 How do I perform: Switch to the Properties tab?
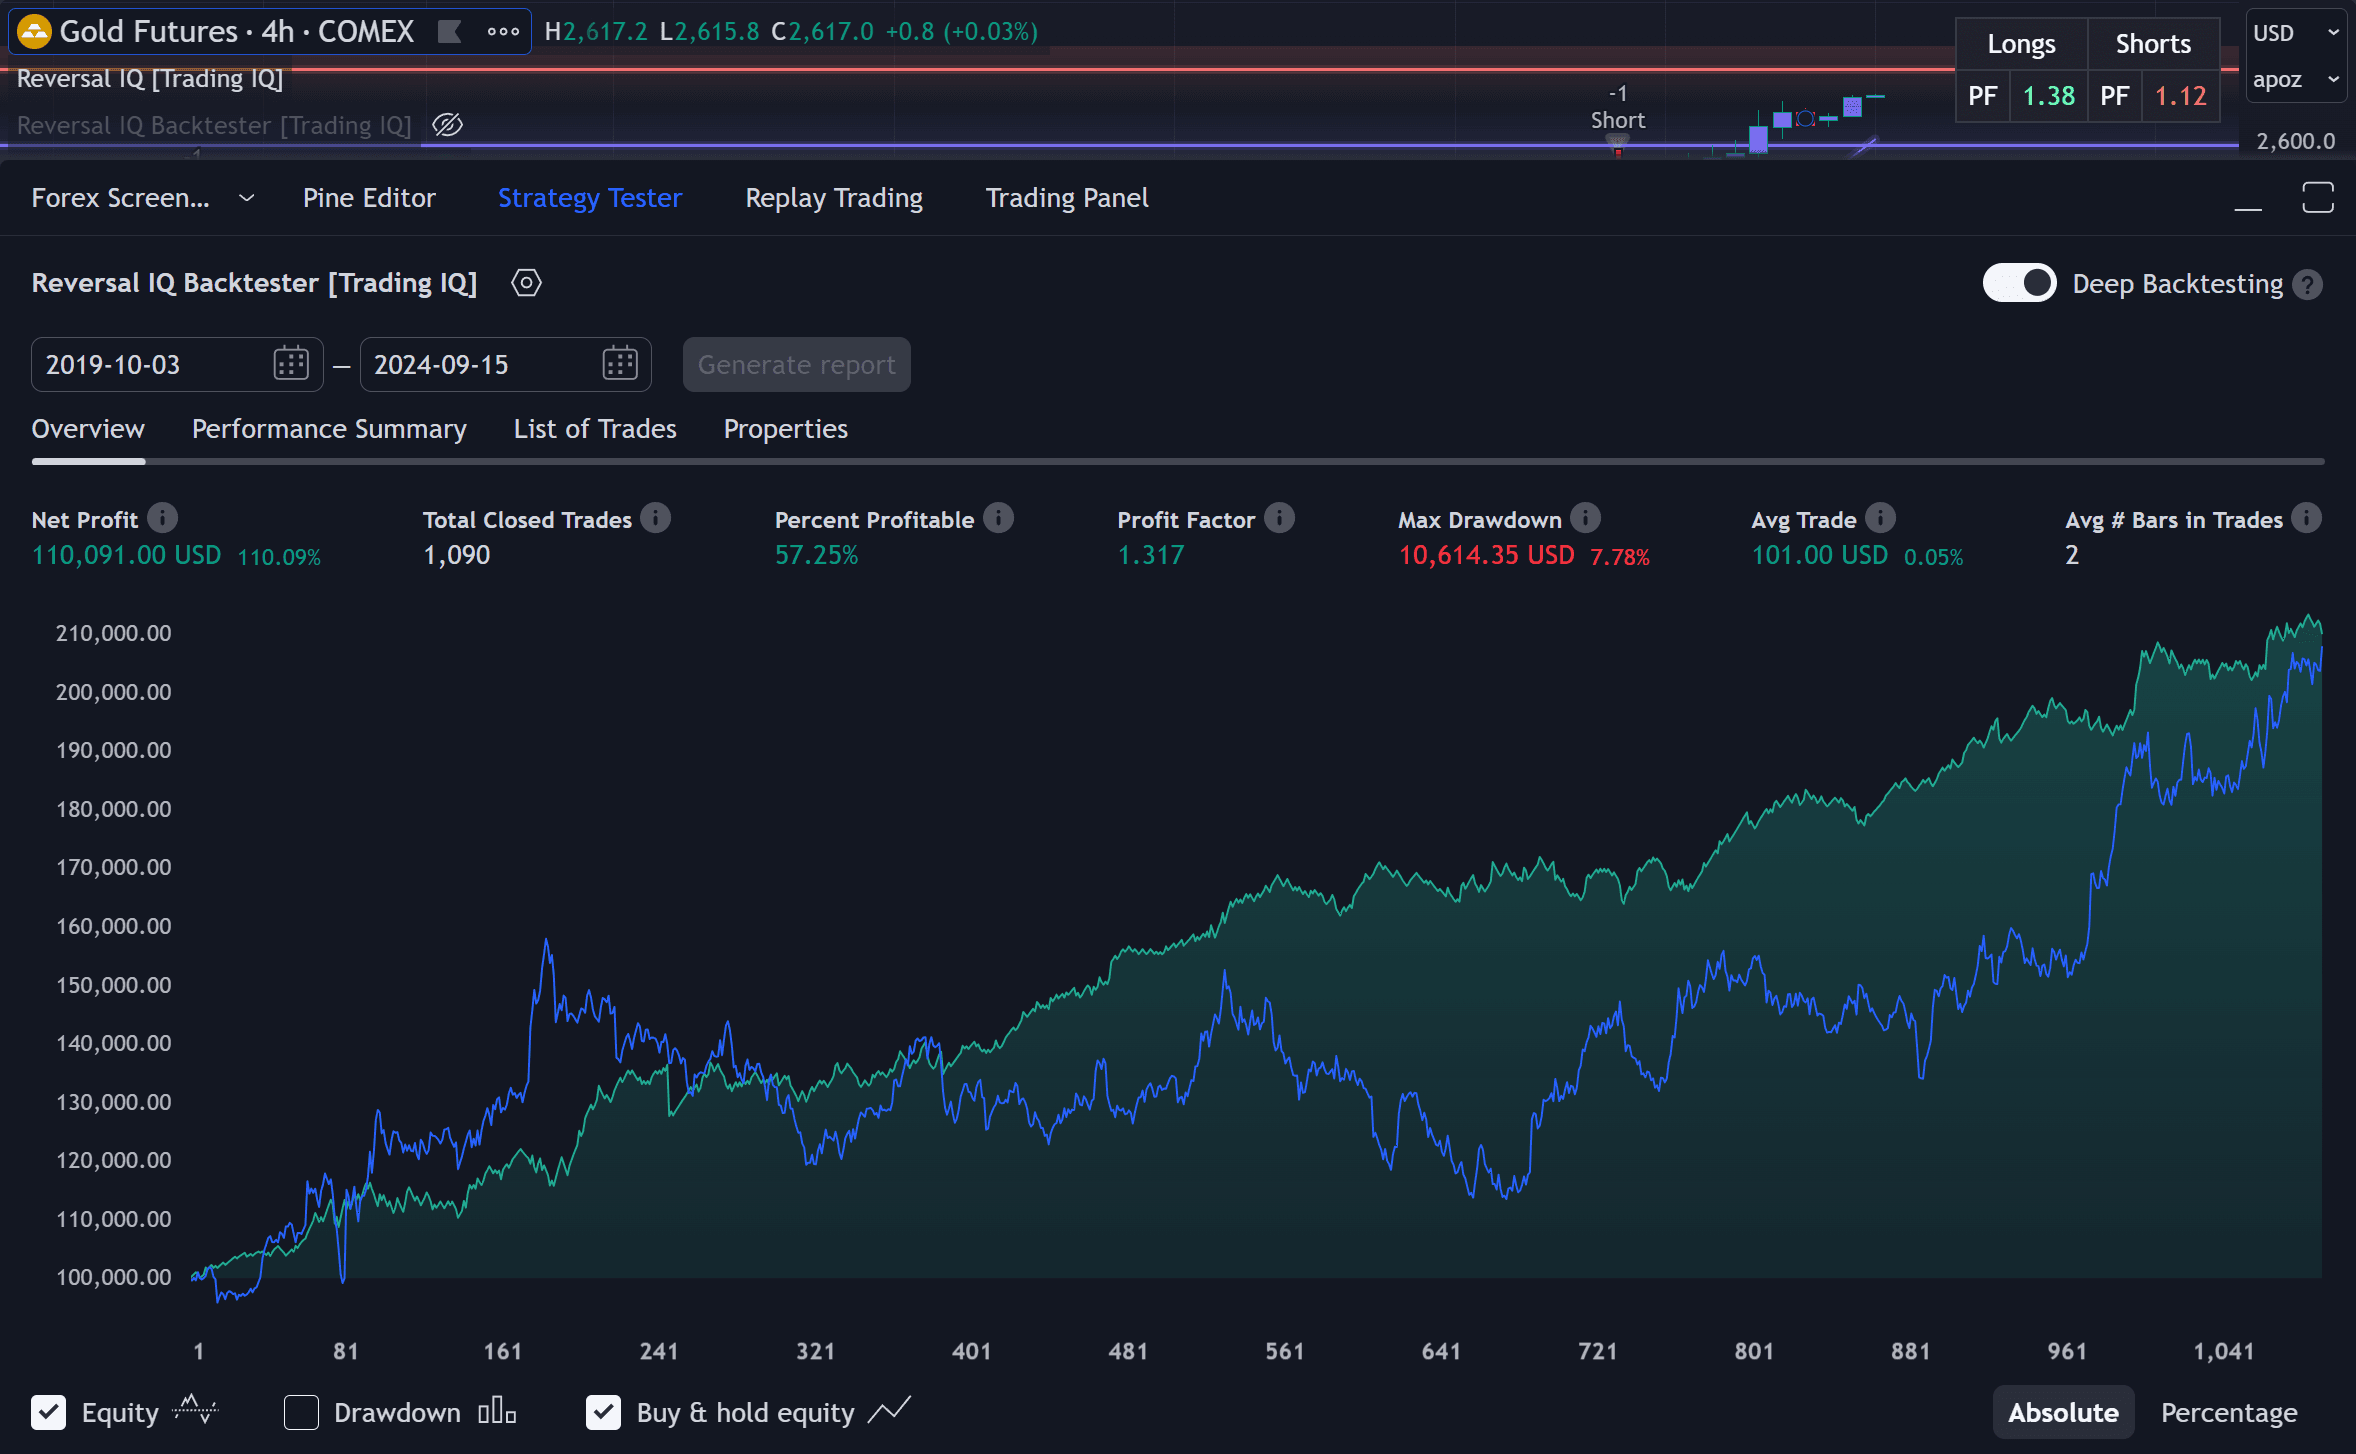point(786,429)
